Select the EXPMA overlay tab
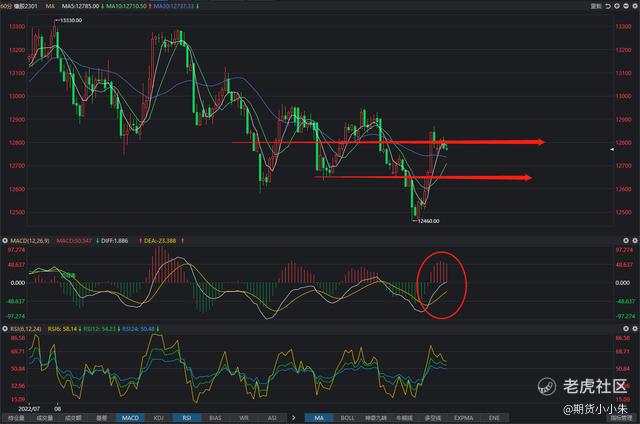Image resolution: width=640 pixels, height=424 pixels. pos(463,418)
